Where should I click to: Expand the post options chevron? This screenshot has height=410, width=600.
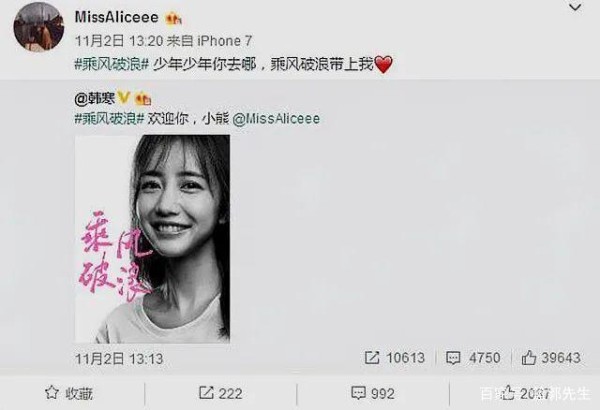pyautogui.click(x=575, y=7)
